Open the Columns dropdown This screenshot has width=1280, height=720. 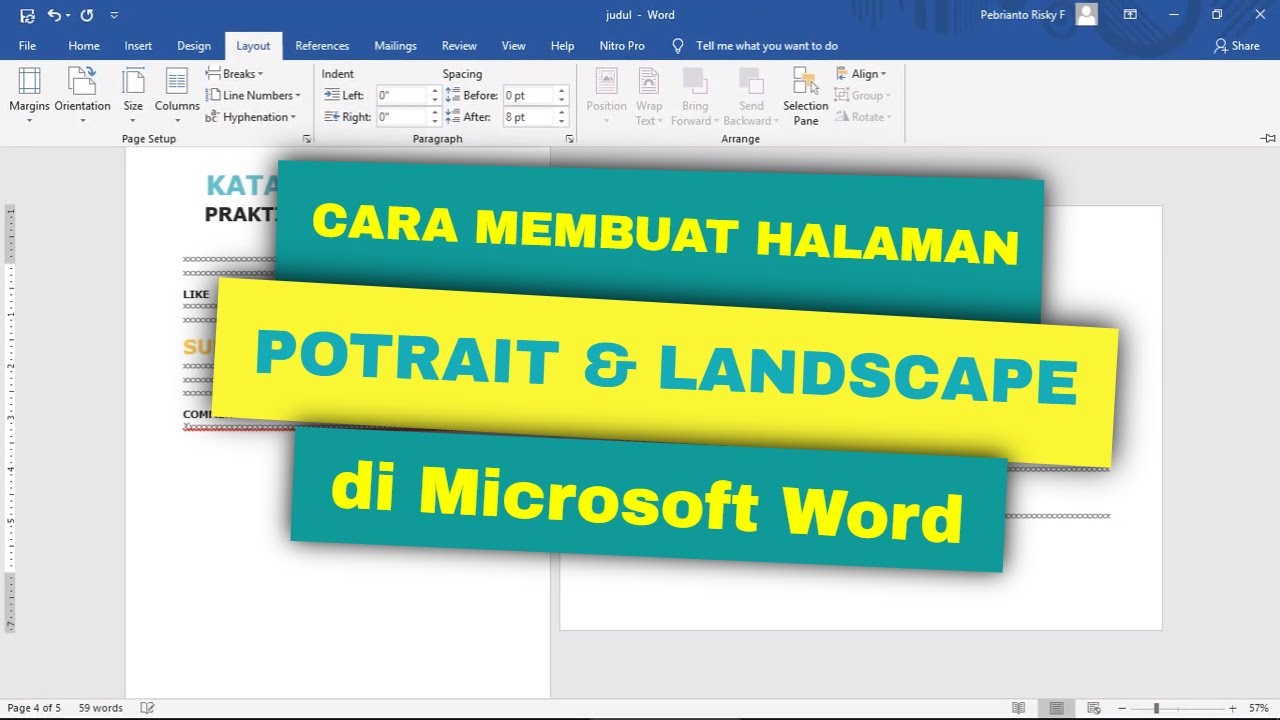pyautogui.click(x=177, y=96)
